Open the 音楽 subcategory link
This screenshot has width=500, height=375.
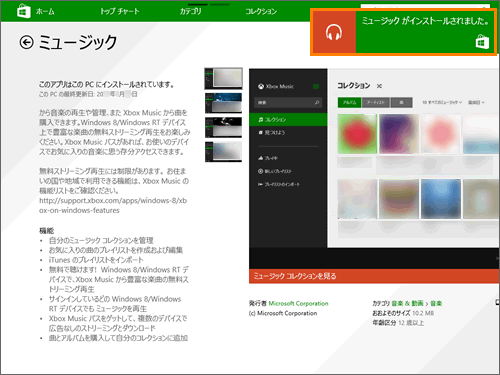tap(436, 303)
